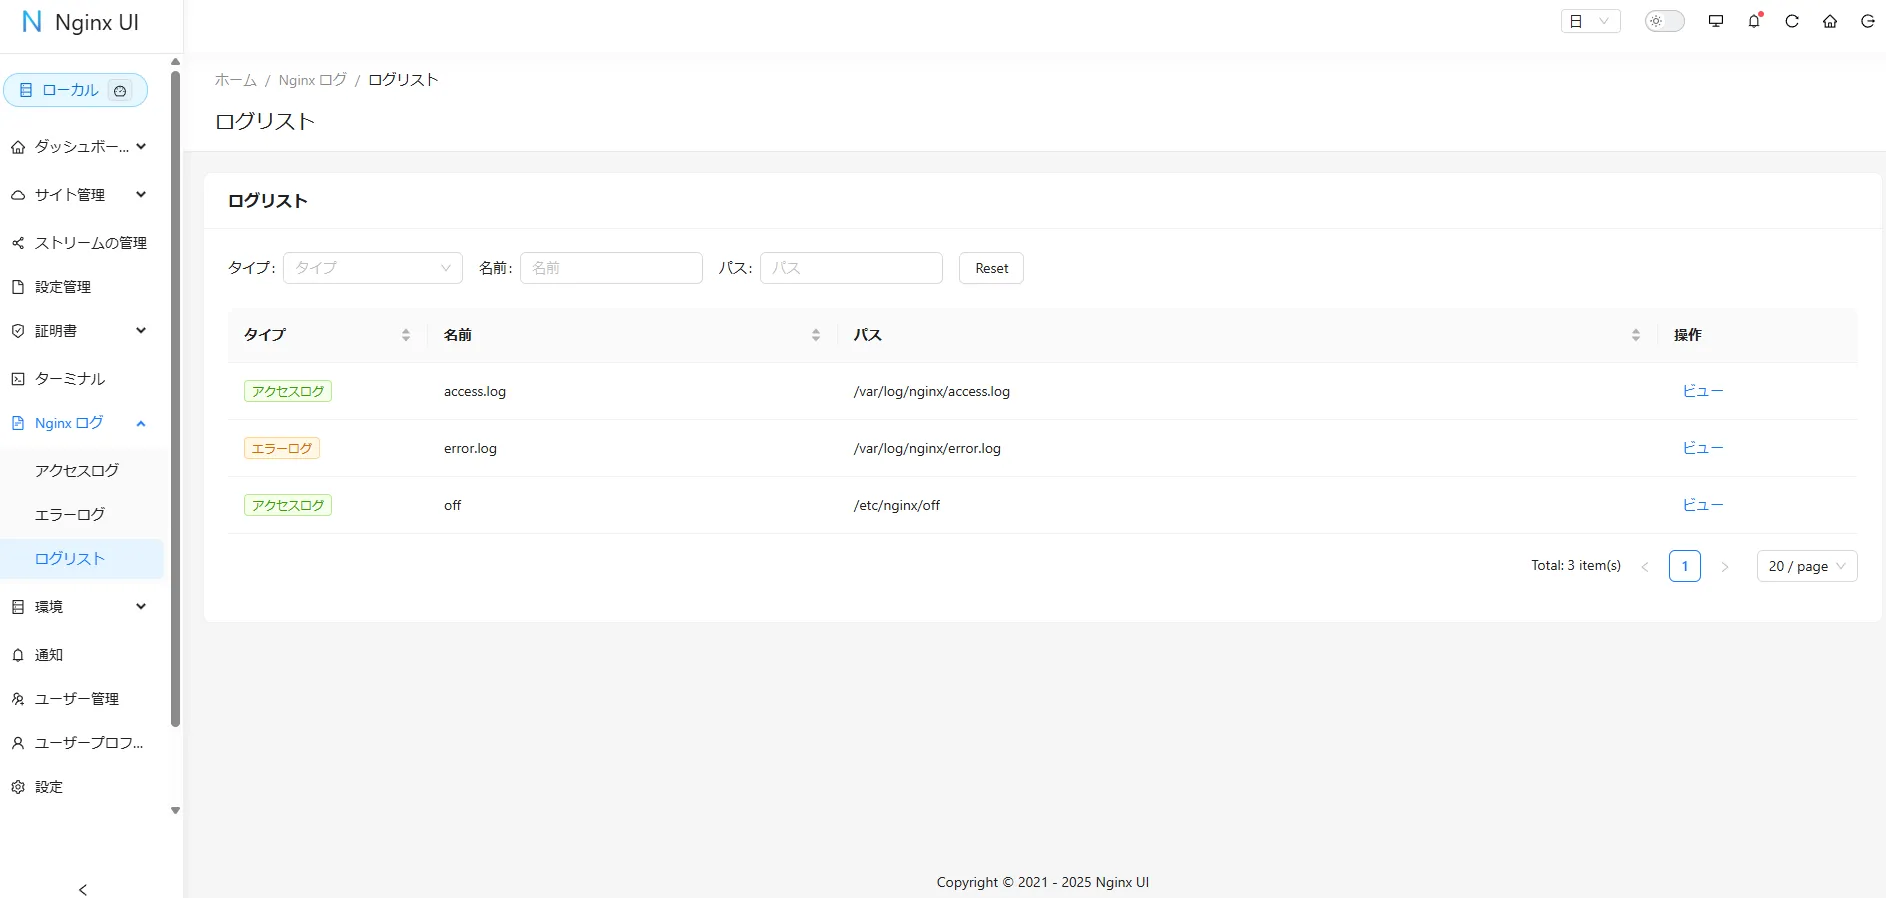The width and height of the screenshot is (1886, 898).
Task: Click the logout icon at top right
Action: [x=1867, y=21]
